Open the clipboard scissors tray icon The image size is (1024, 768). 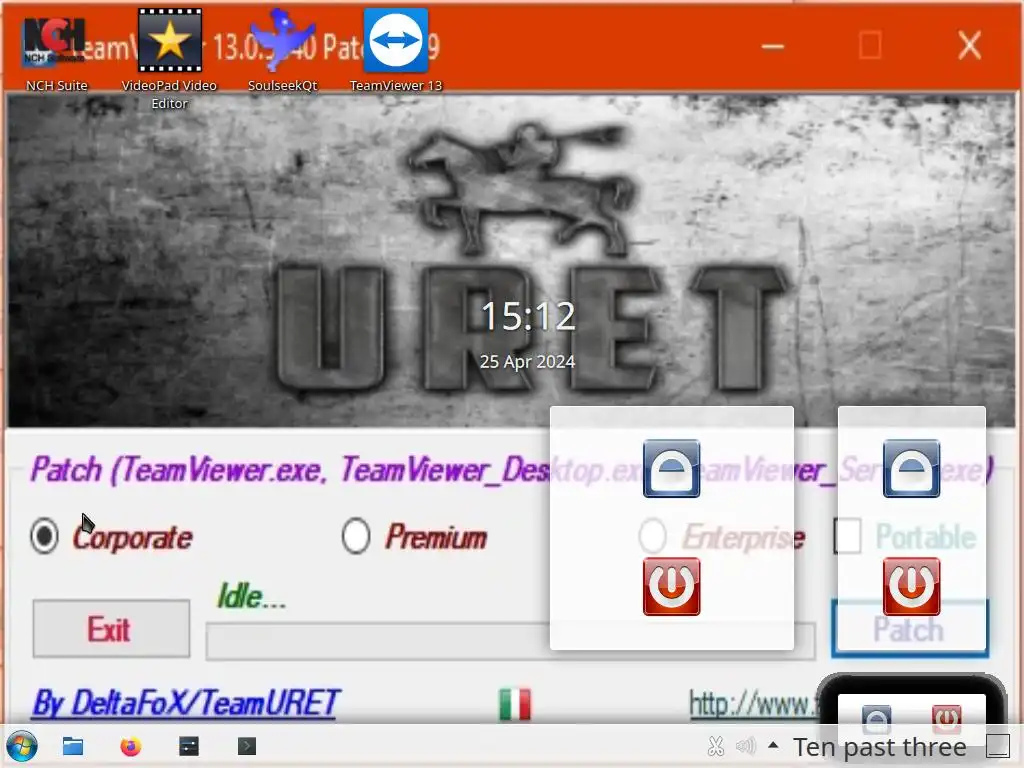(716, 746)
